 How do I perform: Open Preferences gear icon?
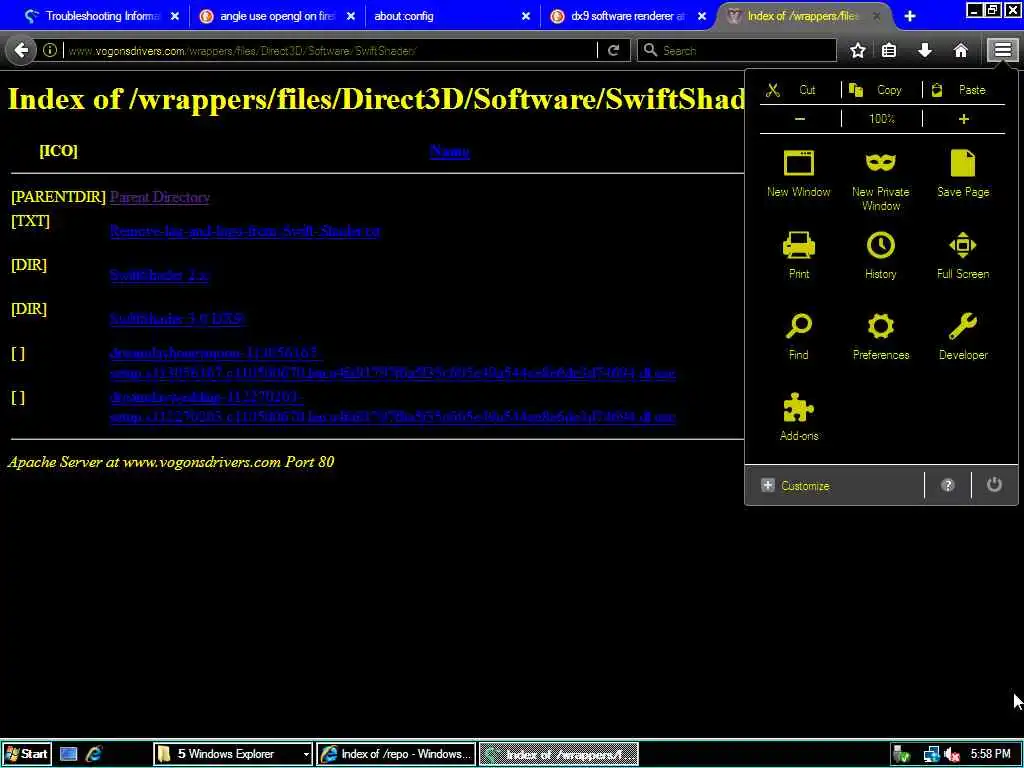point(880,336)
